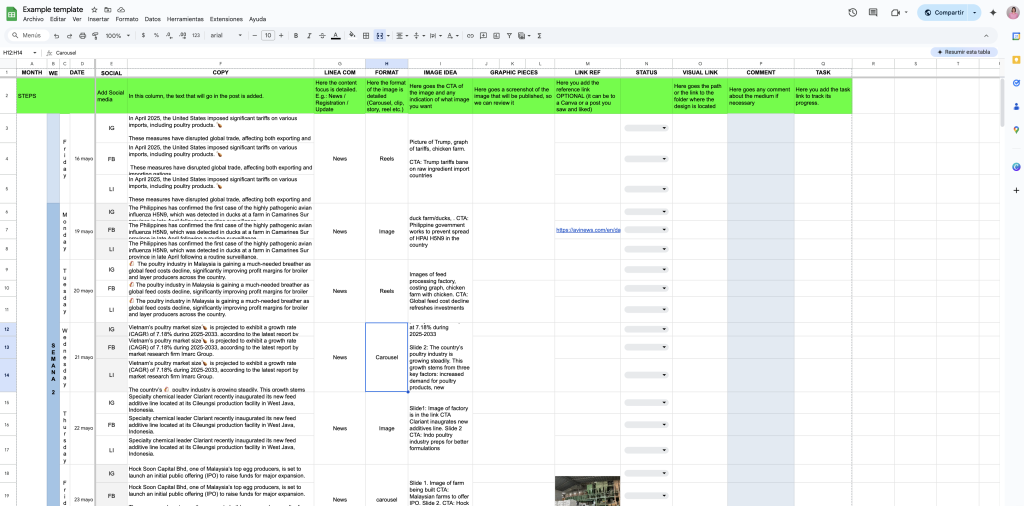Click the undo arrow icon
Viewport: 1024px width, 506px height.
coord(55,35)
